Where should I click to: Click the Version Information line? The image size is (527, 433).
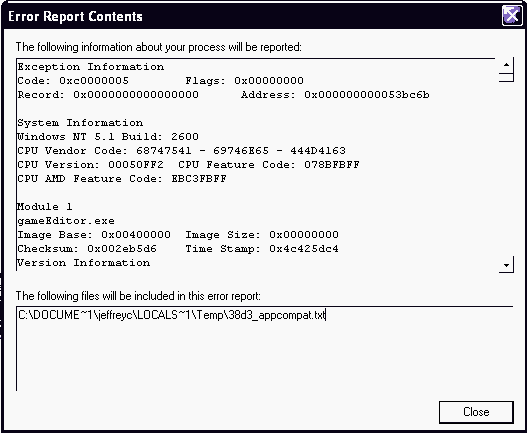pyautogui.click(x=84, y=263)
